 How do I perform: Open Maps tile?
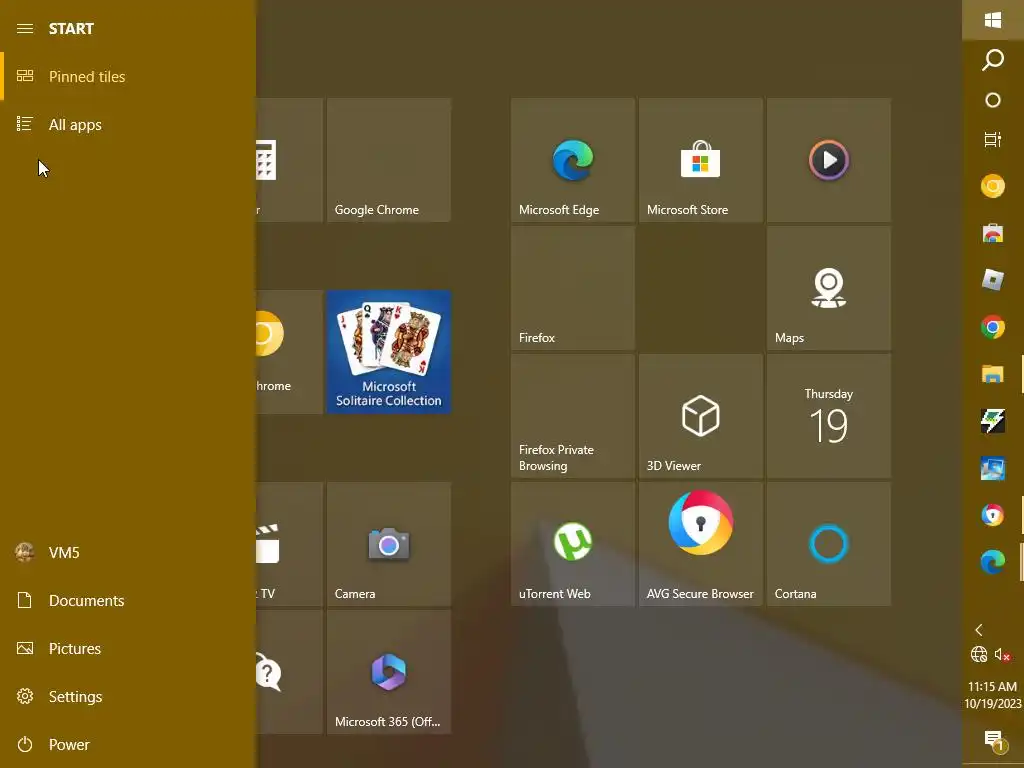829,288
